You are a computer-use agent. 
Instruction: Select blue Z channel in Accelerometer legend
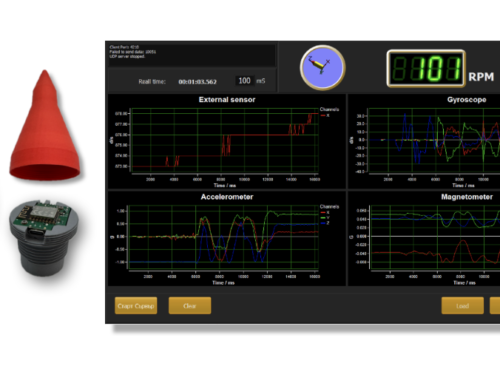click(x=325, y=223)
